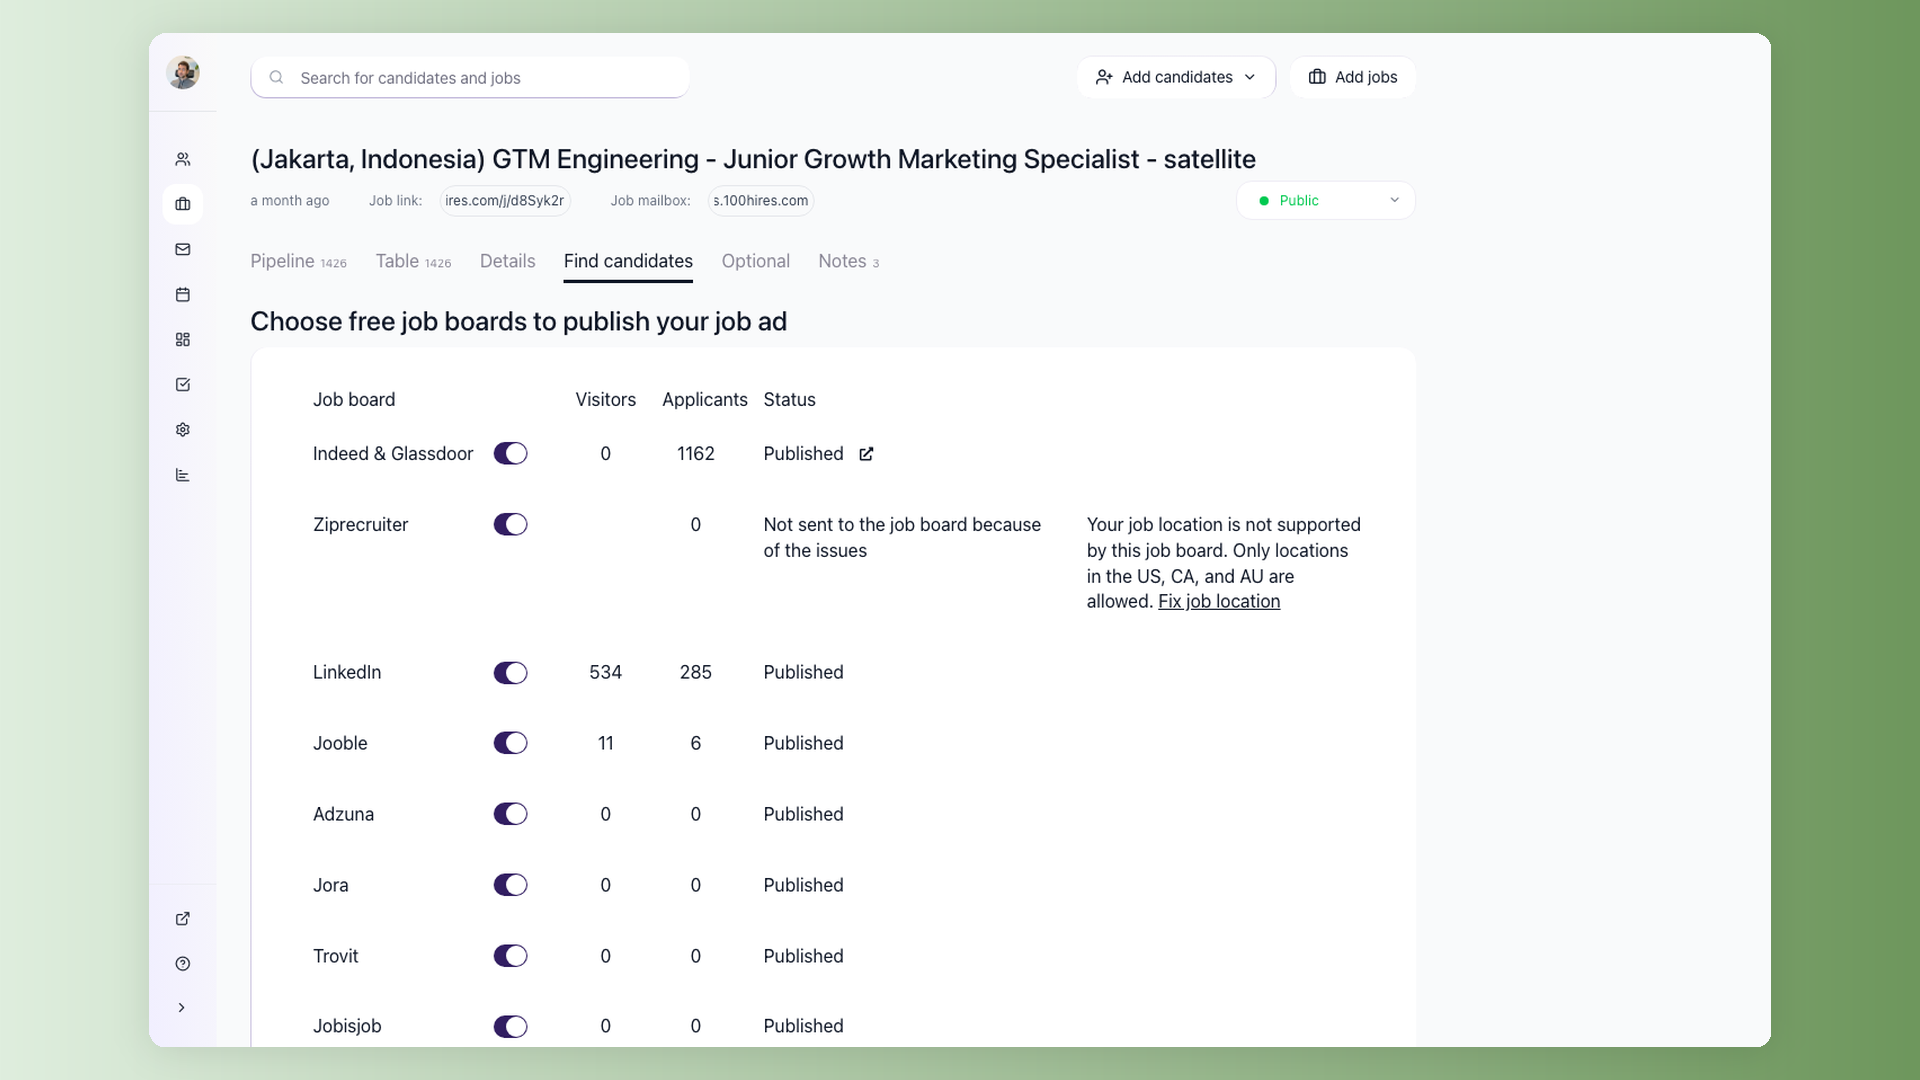Click the Job board column header

point(354,400)
